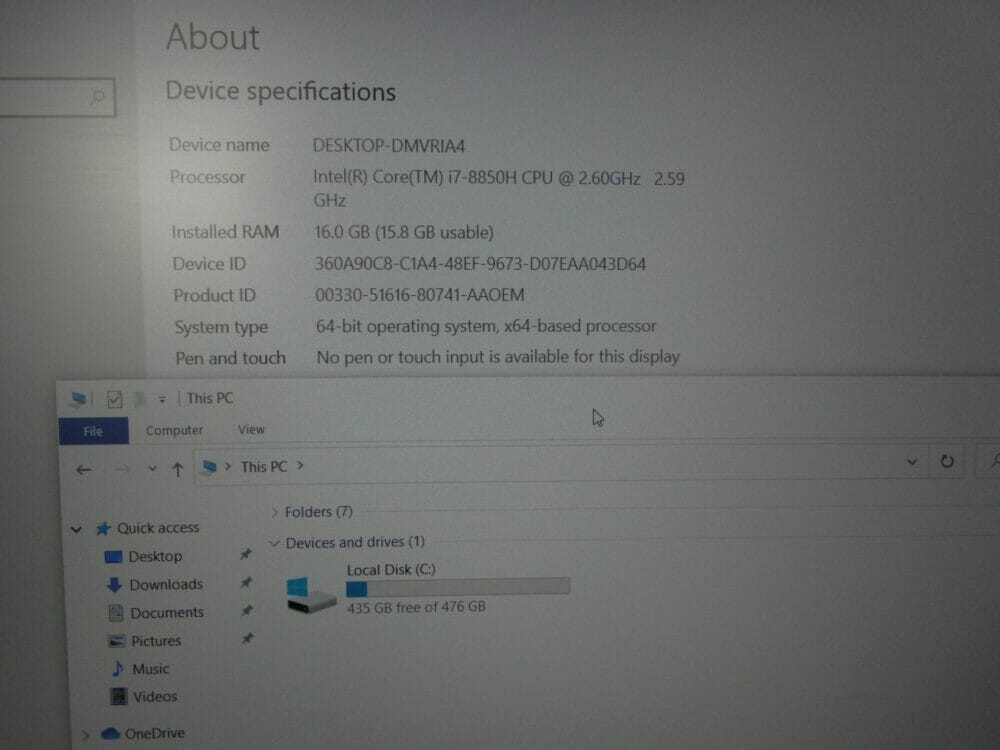This screenshot has height=750, width=1000.
Task: Select the Local Disk (C:) drive icon
Action: (310, 594)
